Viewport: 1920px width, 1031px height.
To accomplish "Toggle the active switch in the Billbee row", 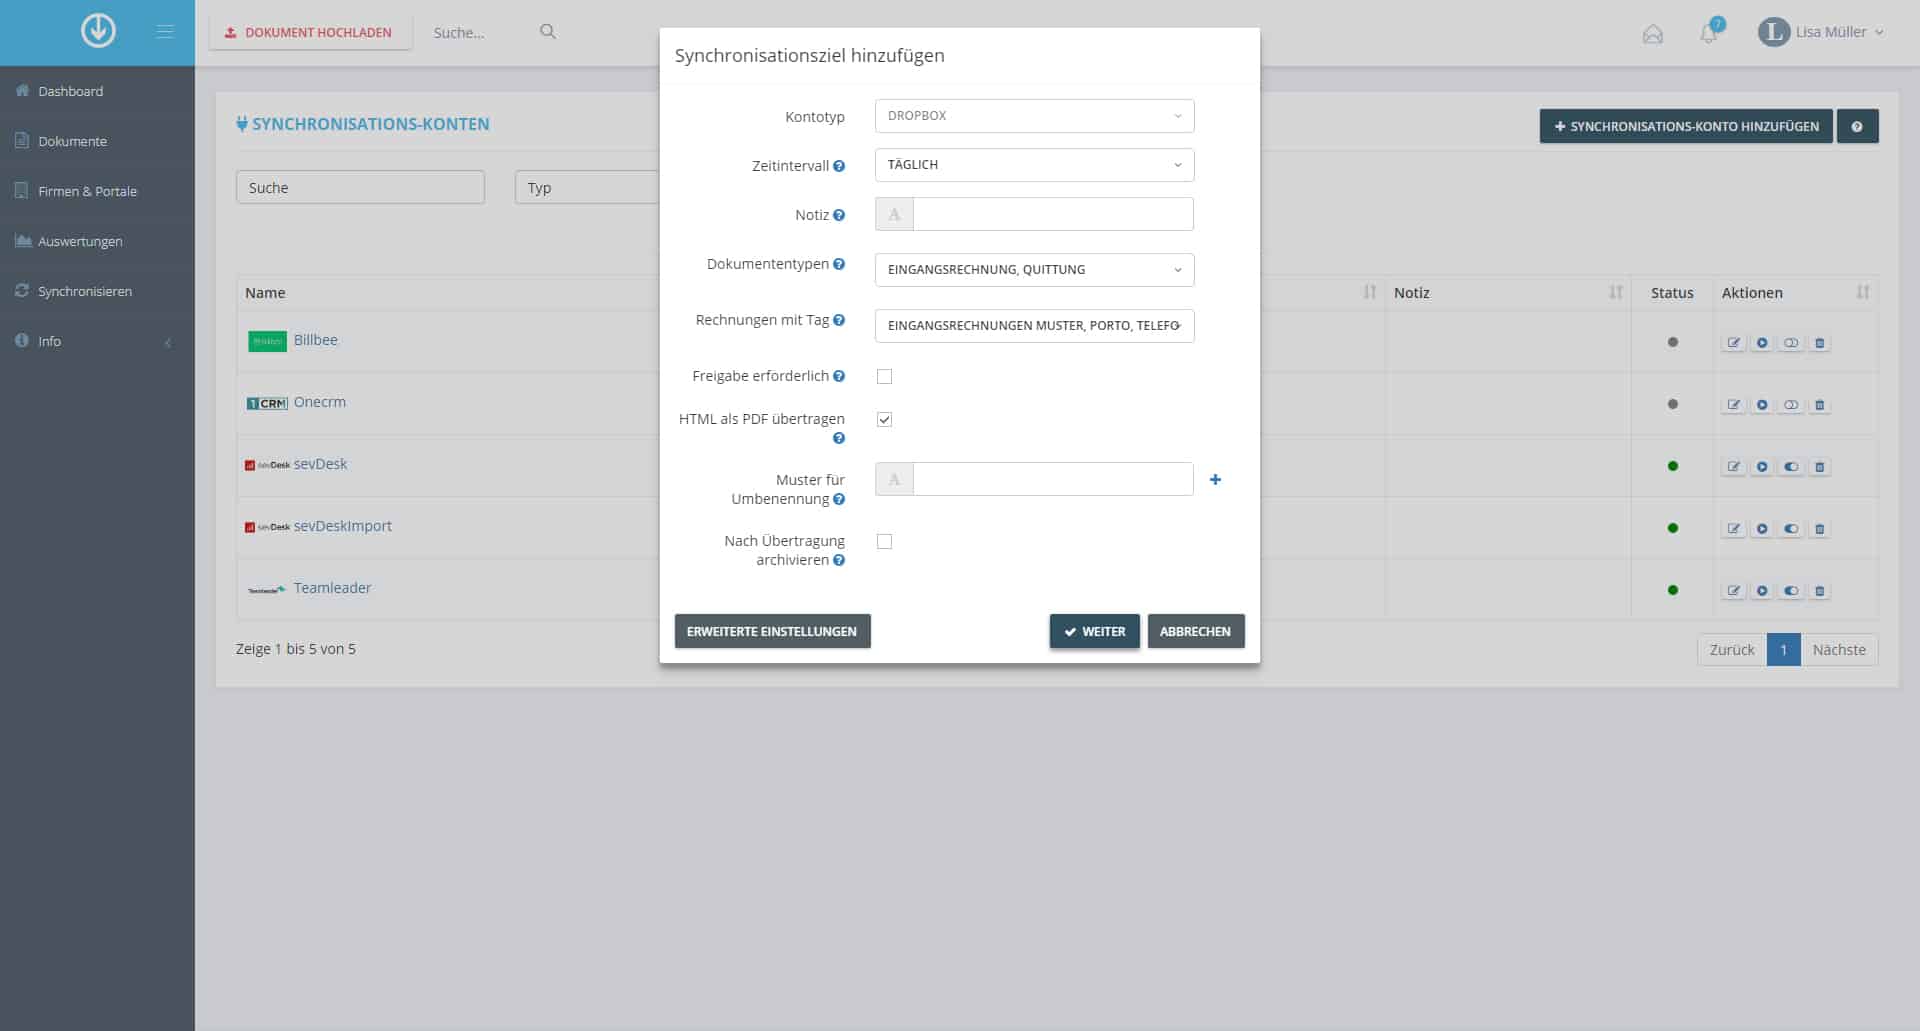I will pyautogui.click(x=1791, y=343).
